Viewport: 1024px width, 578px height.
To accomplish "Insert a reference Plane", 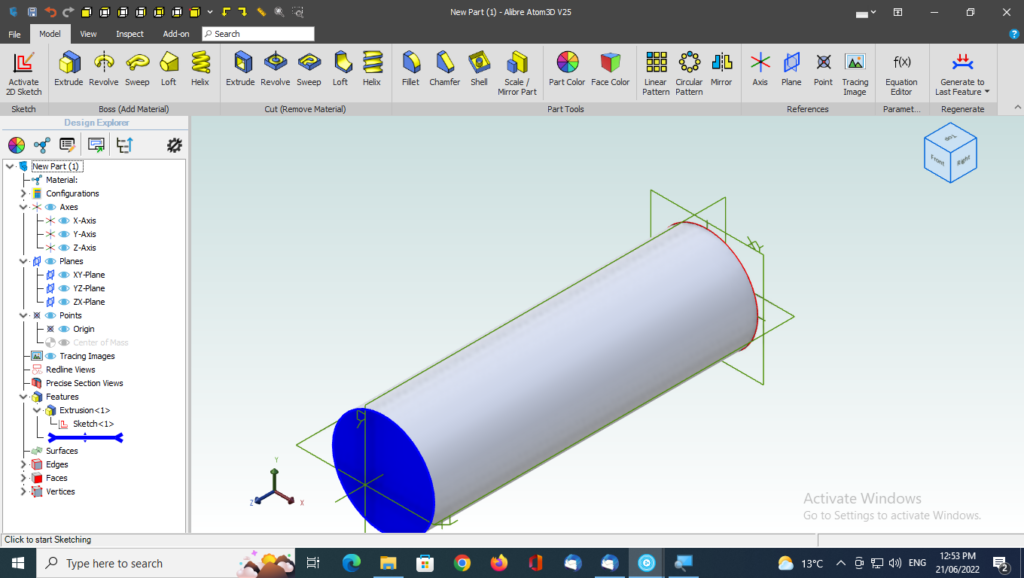I will pos(791,69).
